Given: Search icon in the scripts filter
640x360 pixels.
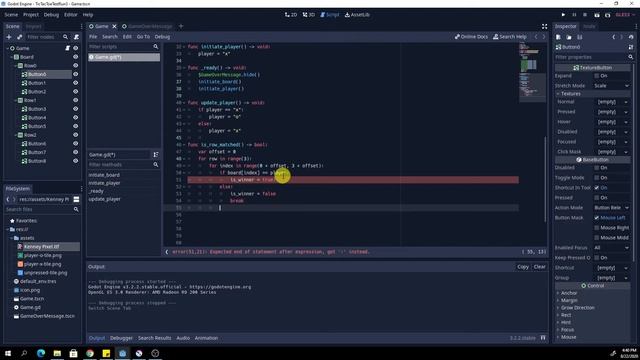Looking at the screenshot, I should (x=156, y=47).
